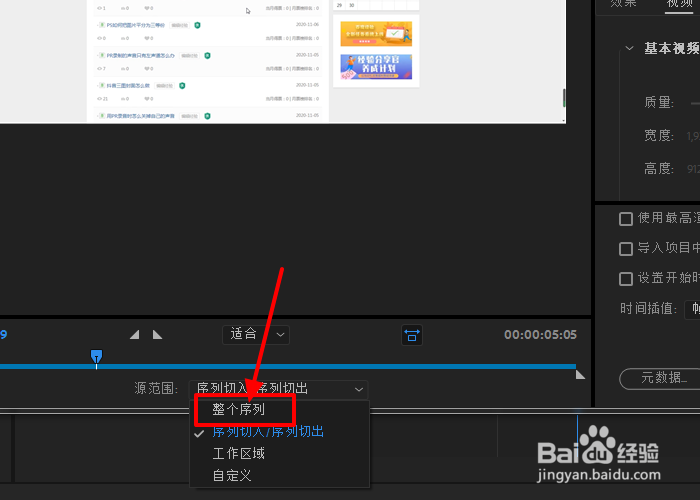Check the 设置开始时间码 checkbox
This screenshot has width=700, height=500.
tap(626, 279)
